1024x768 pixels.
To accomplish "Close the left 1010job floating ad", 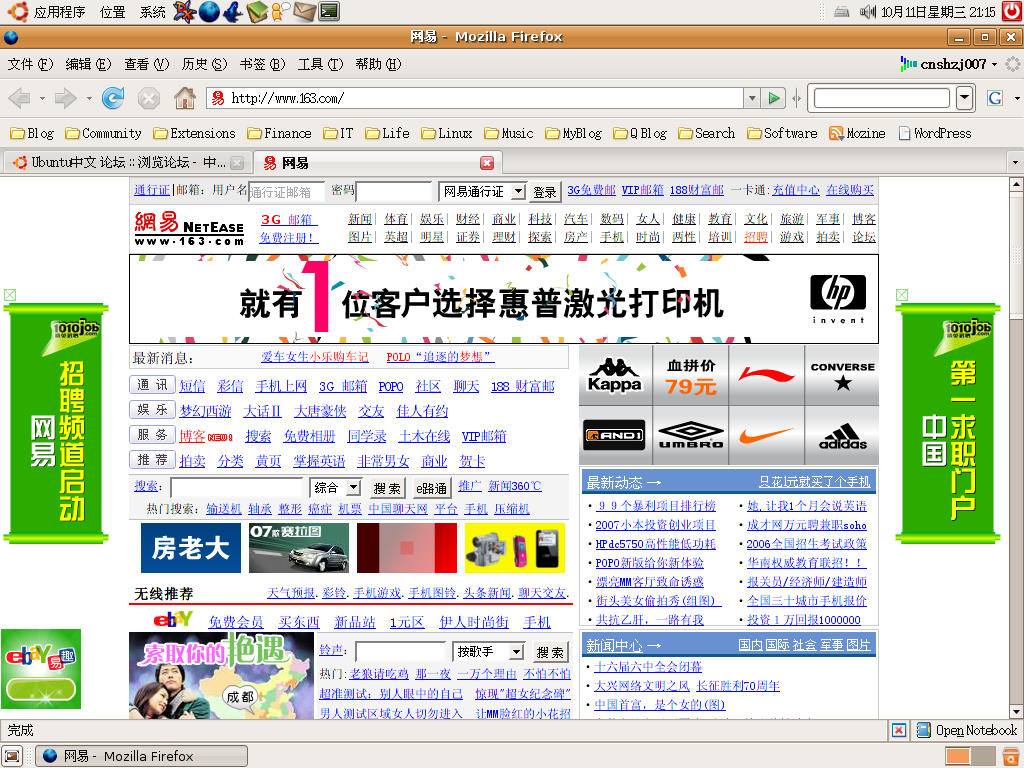I will (x=10, y=295).
